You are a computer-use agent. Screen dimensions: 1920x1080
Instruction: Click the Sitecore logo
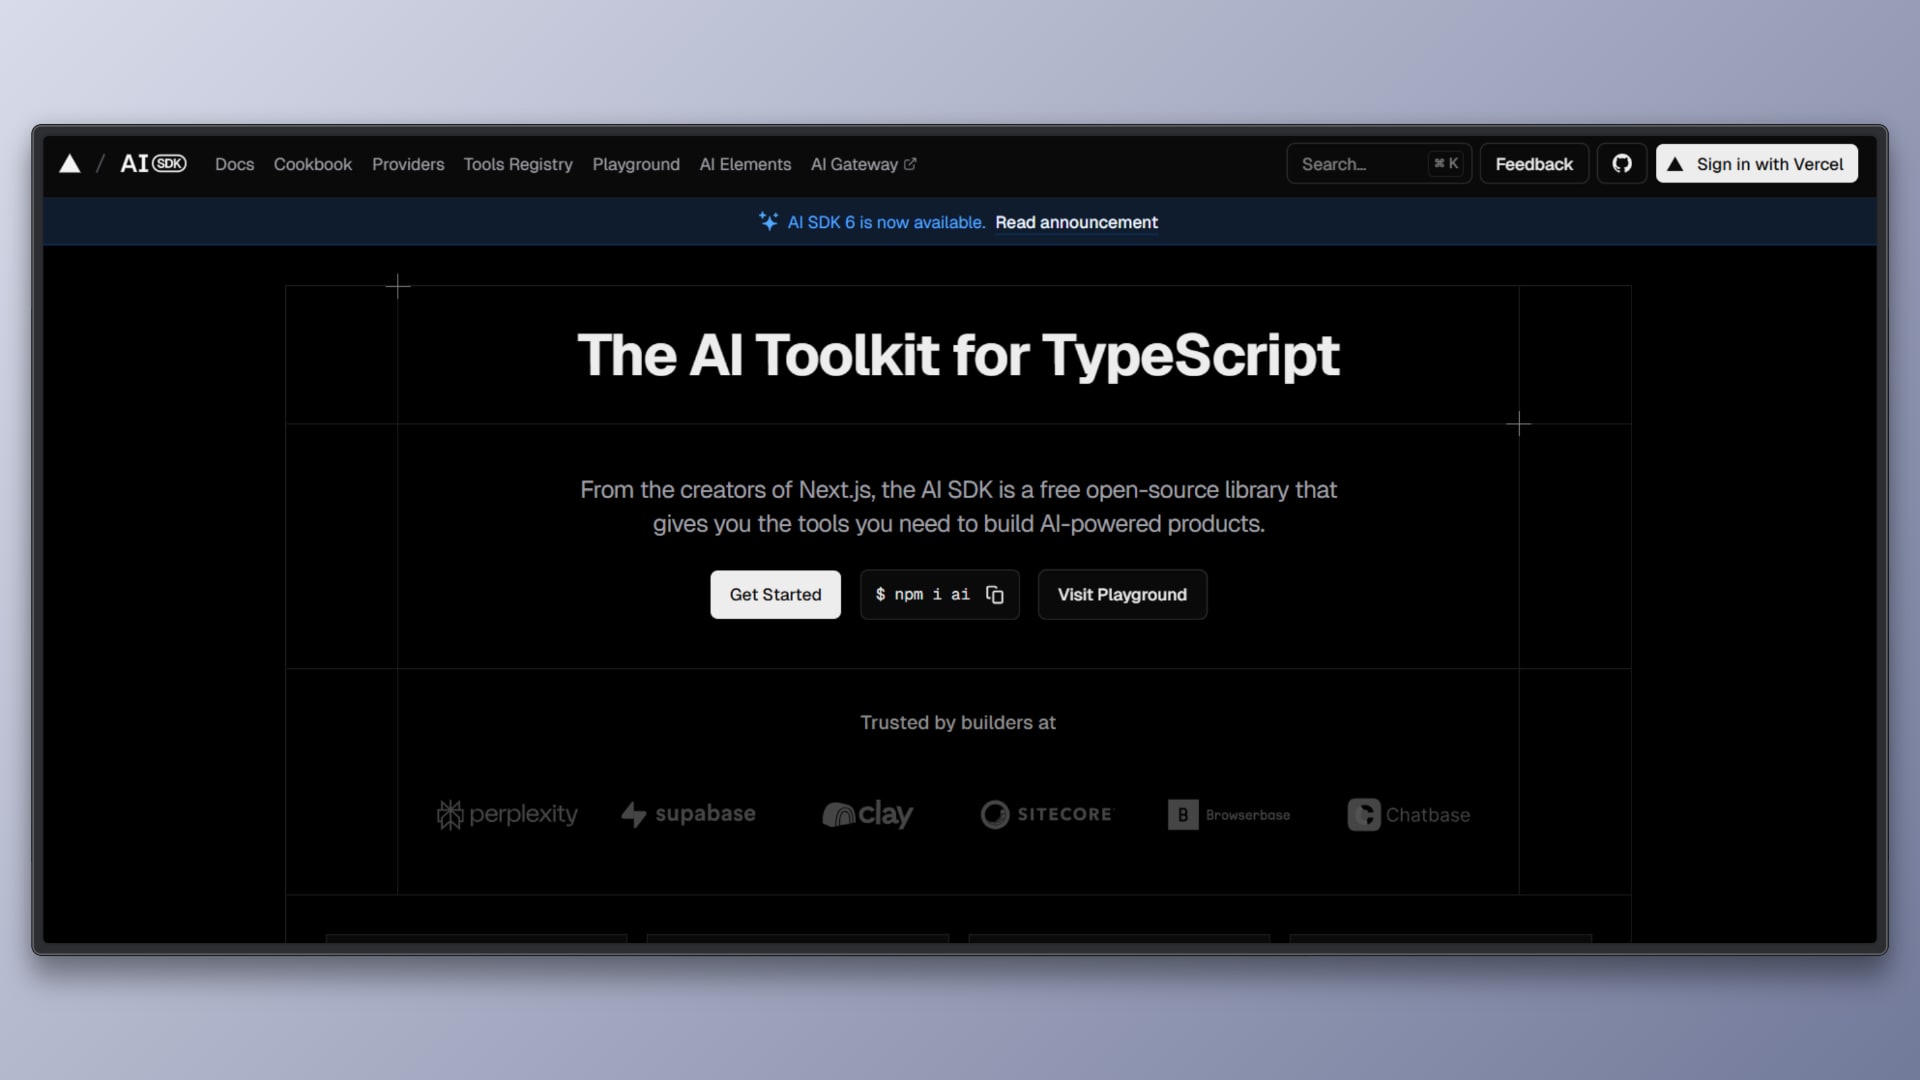click(1046, 815)
